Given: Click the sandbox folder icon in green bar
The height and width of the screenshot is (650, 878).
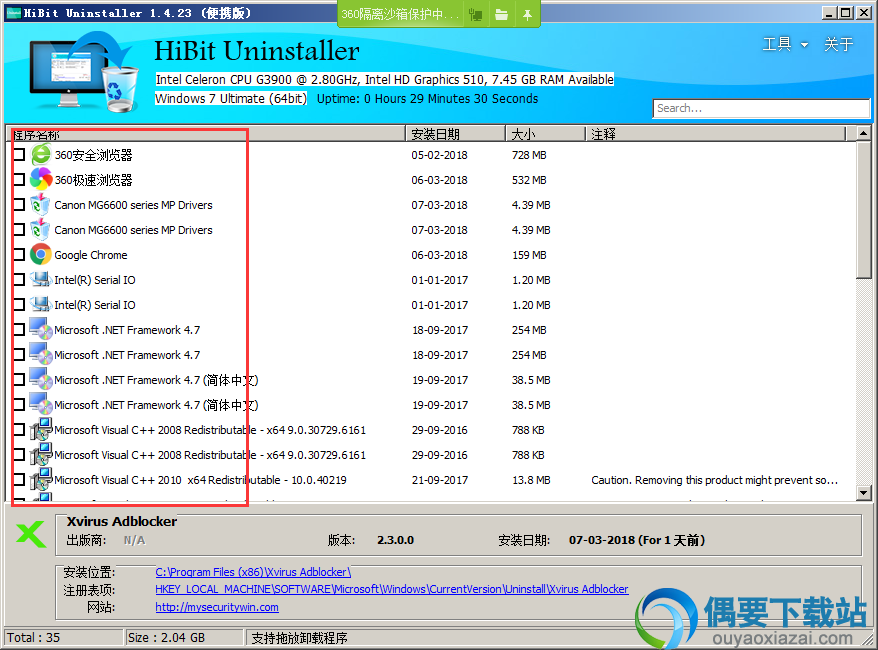Looking at the screenshot, I should [502, 15].
